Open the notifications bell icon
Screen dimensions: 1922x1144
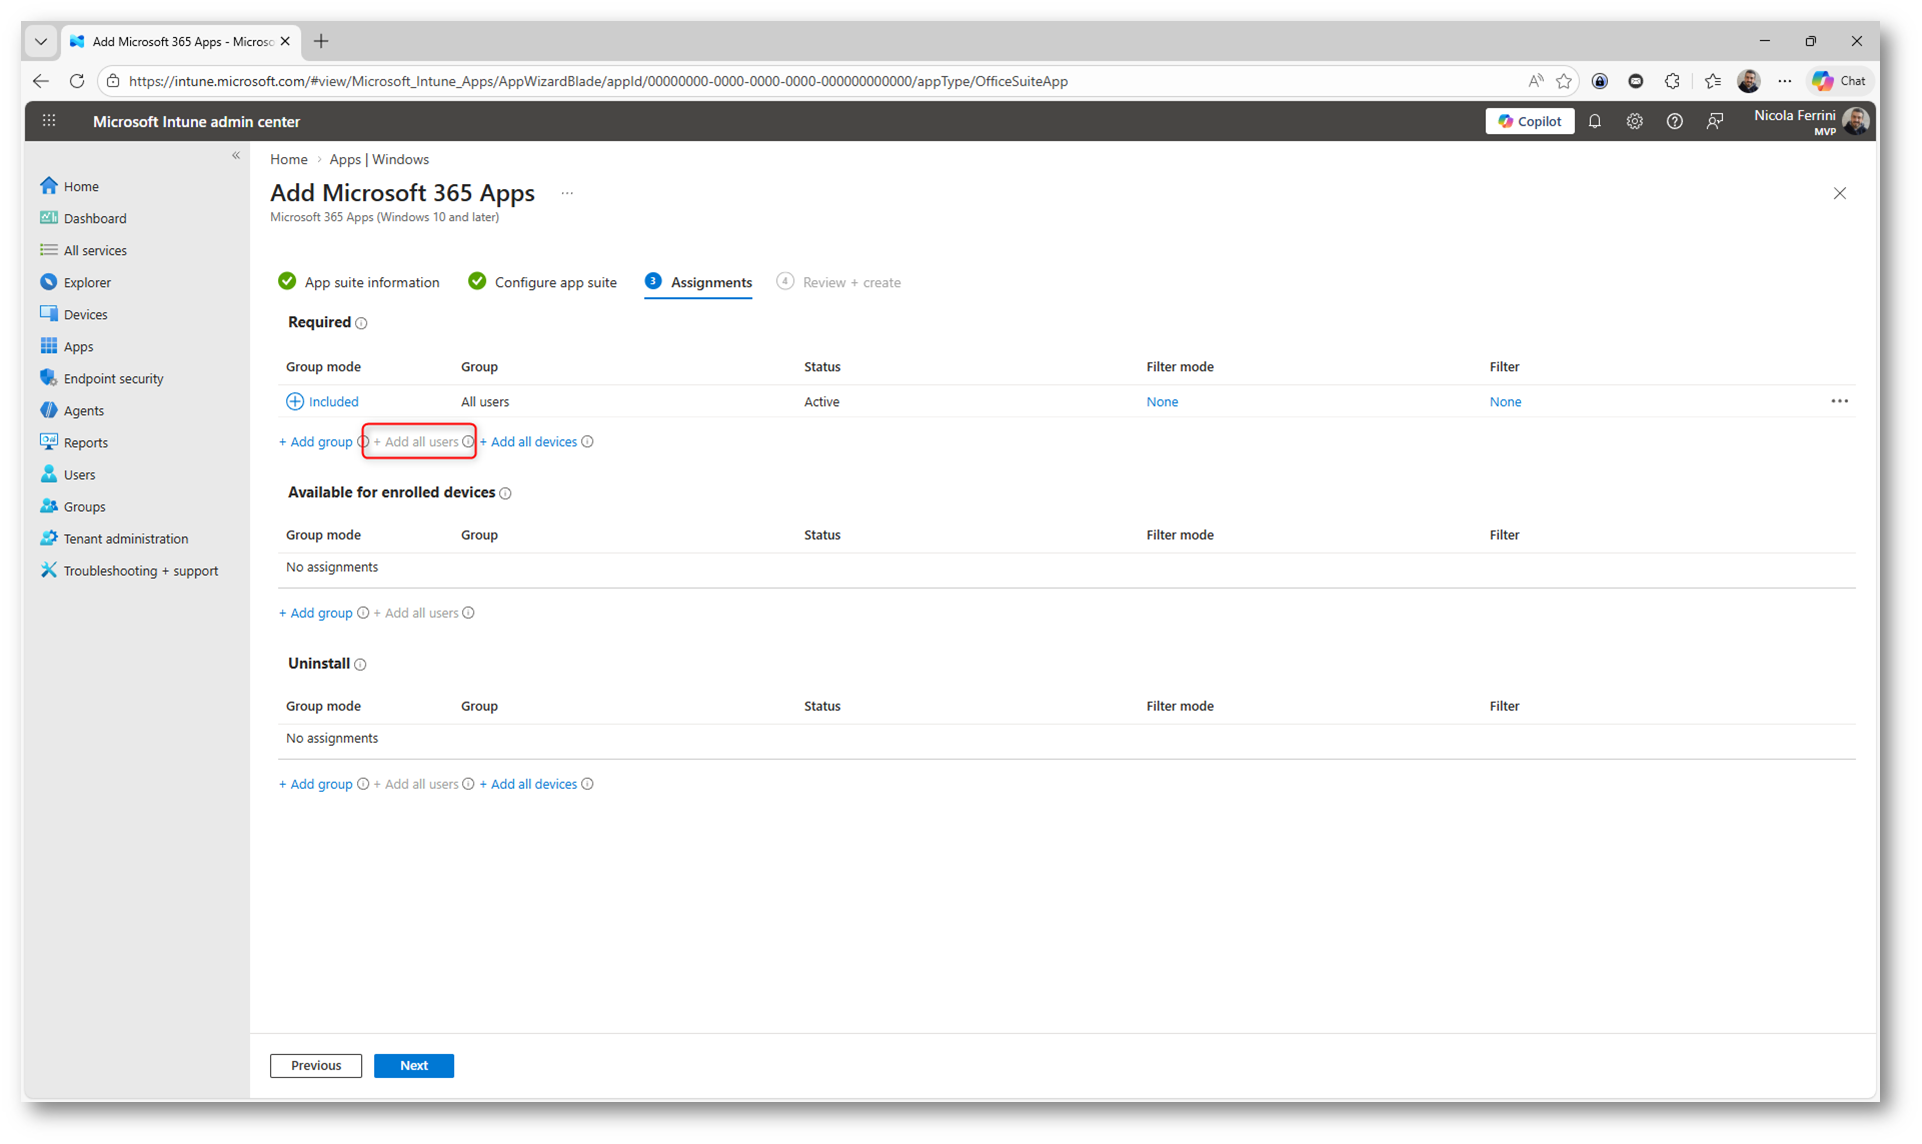click(x=1594, y=121)
